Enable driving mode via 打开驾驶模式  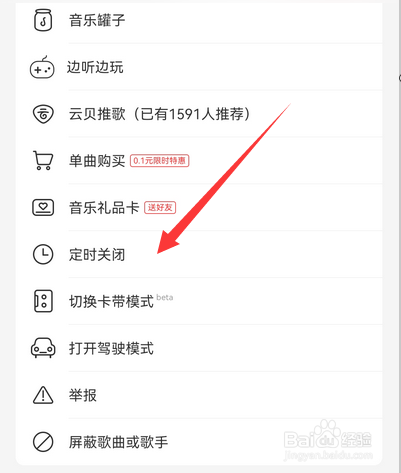(199, 348)
